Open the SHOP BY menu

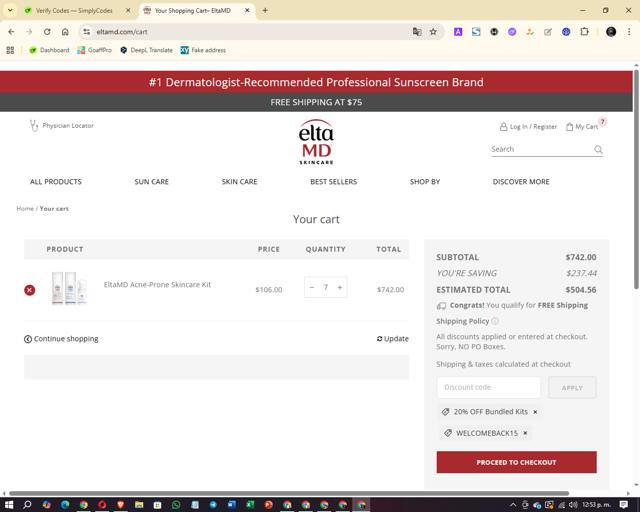pyautogui.click(x=425, y=182)
